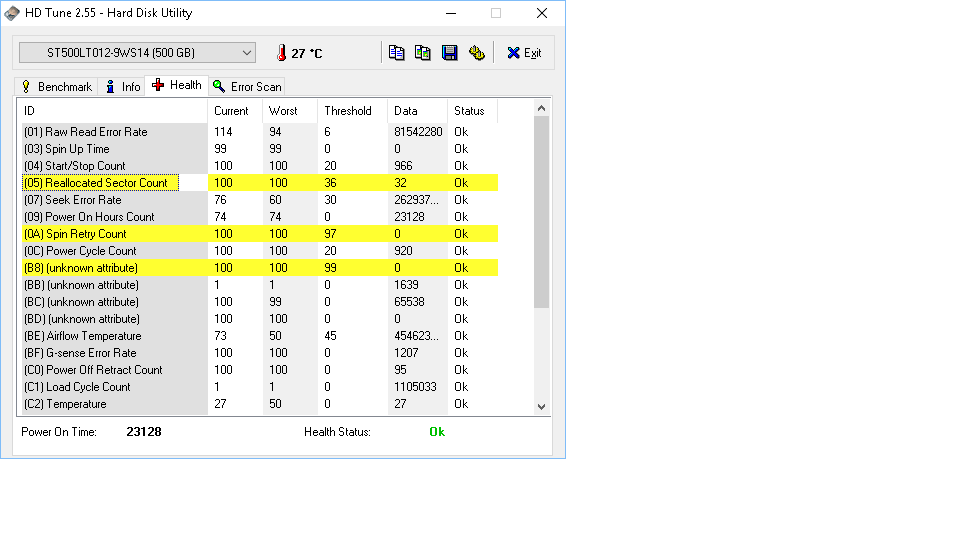Copy info to clipboard icon
This screenshot has height=540, width=960.
click(396, 53)
